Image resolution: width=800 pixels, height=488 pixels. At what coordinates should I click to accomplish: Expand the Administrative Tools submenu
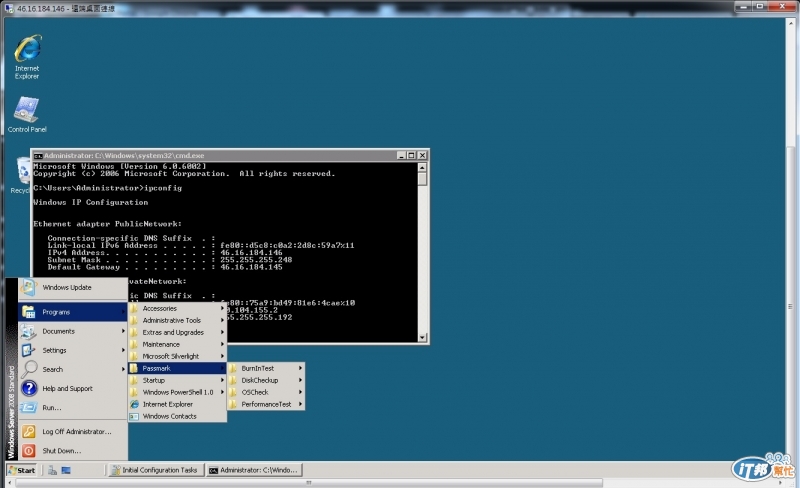[x=177, y=320]
